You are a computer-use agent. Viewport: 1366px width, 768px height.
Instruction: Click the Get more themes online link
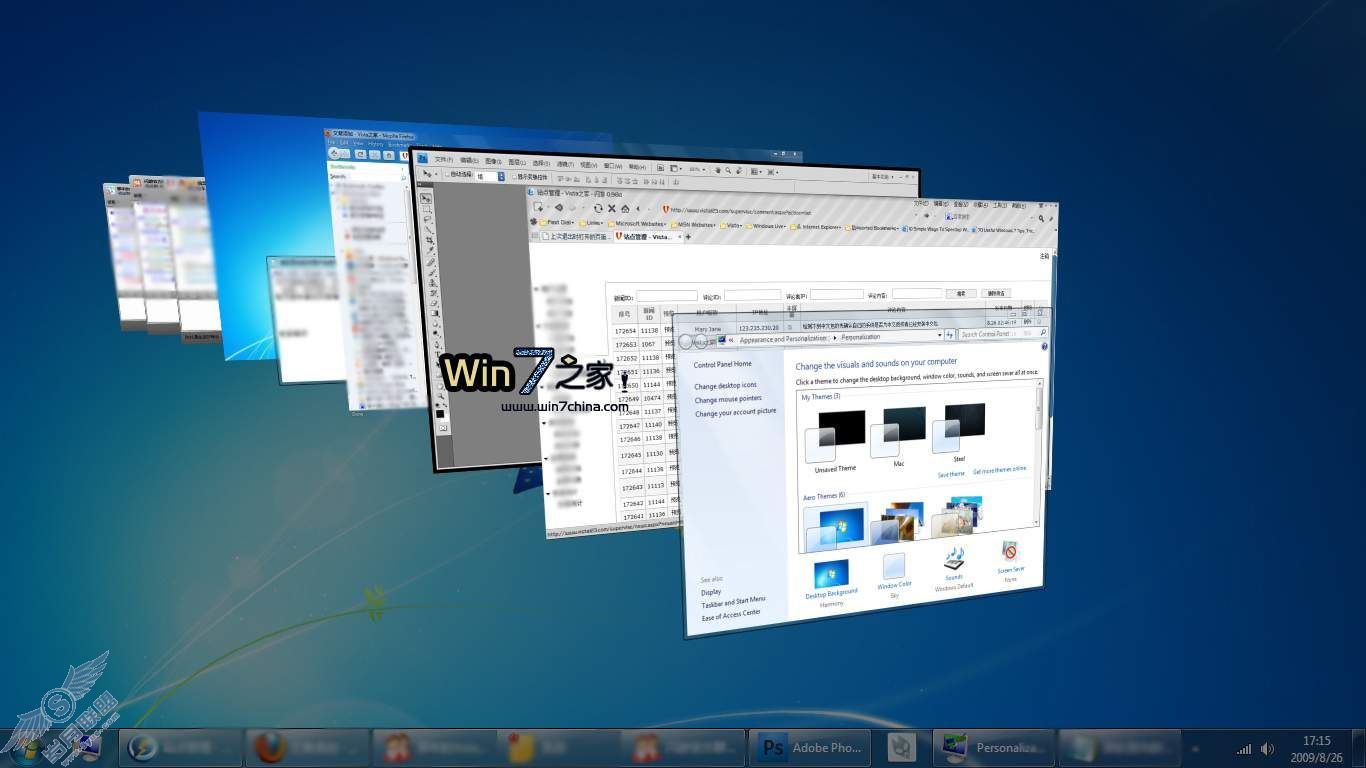tap(1000, 469)
